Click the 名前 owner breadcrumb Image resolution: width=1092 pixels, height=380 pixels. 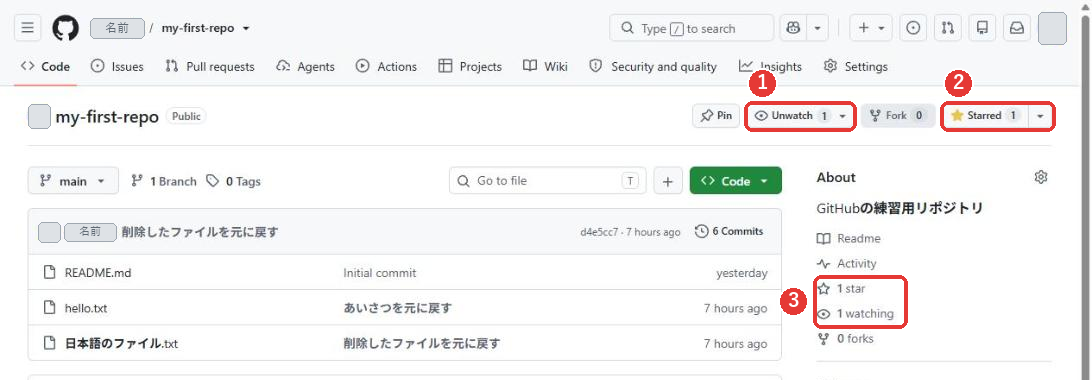coord(117,29)
